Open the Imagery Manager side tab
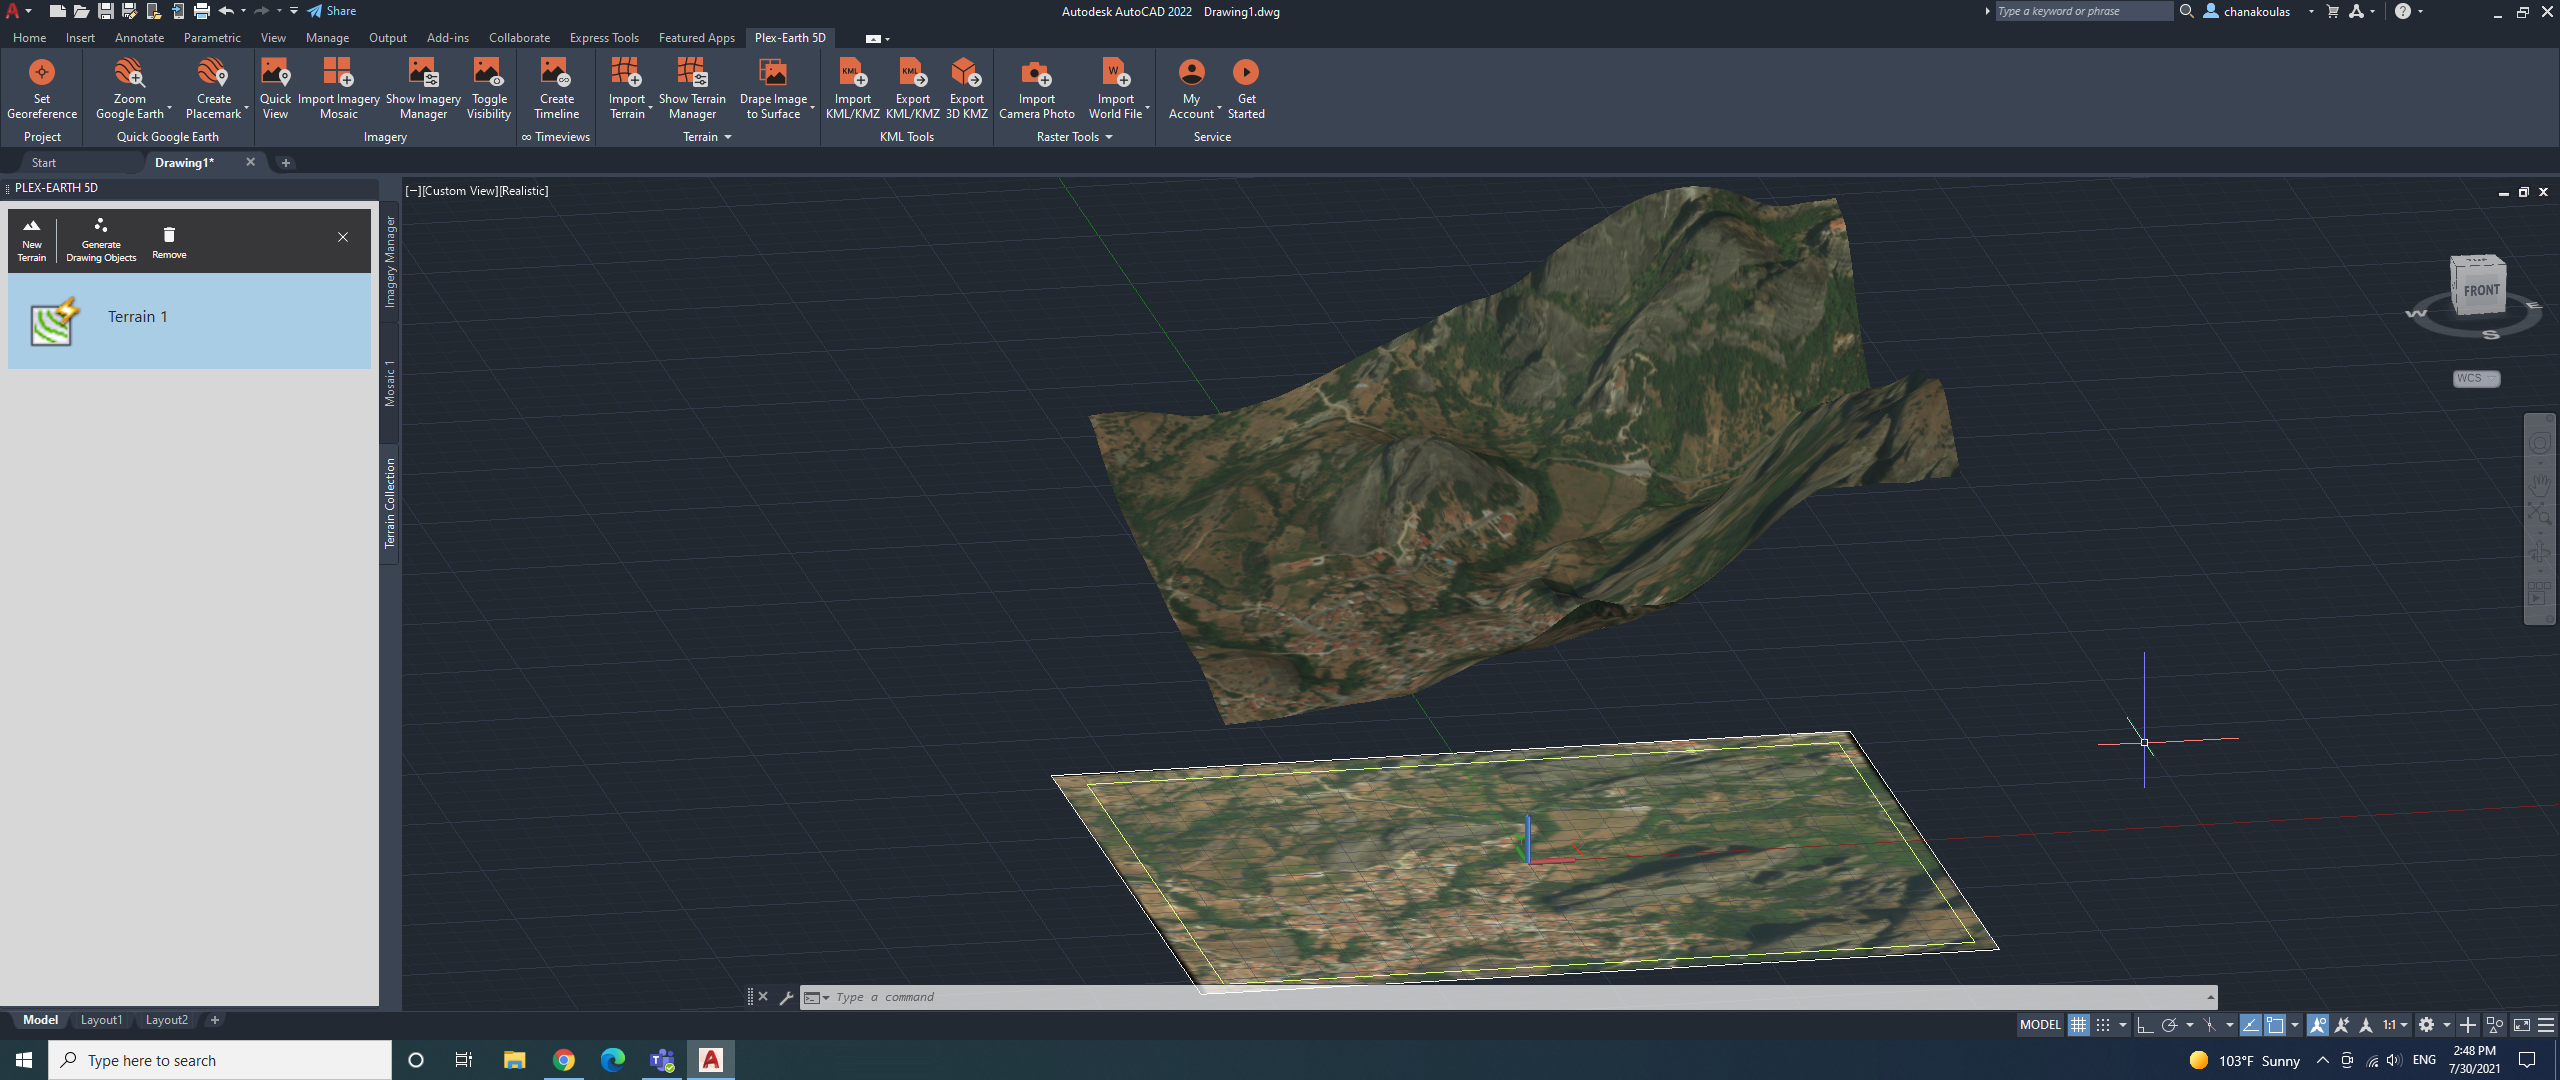This screenshot has height=1080, width=2560. pyautogui.click(x=390, y=261)
